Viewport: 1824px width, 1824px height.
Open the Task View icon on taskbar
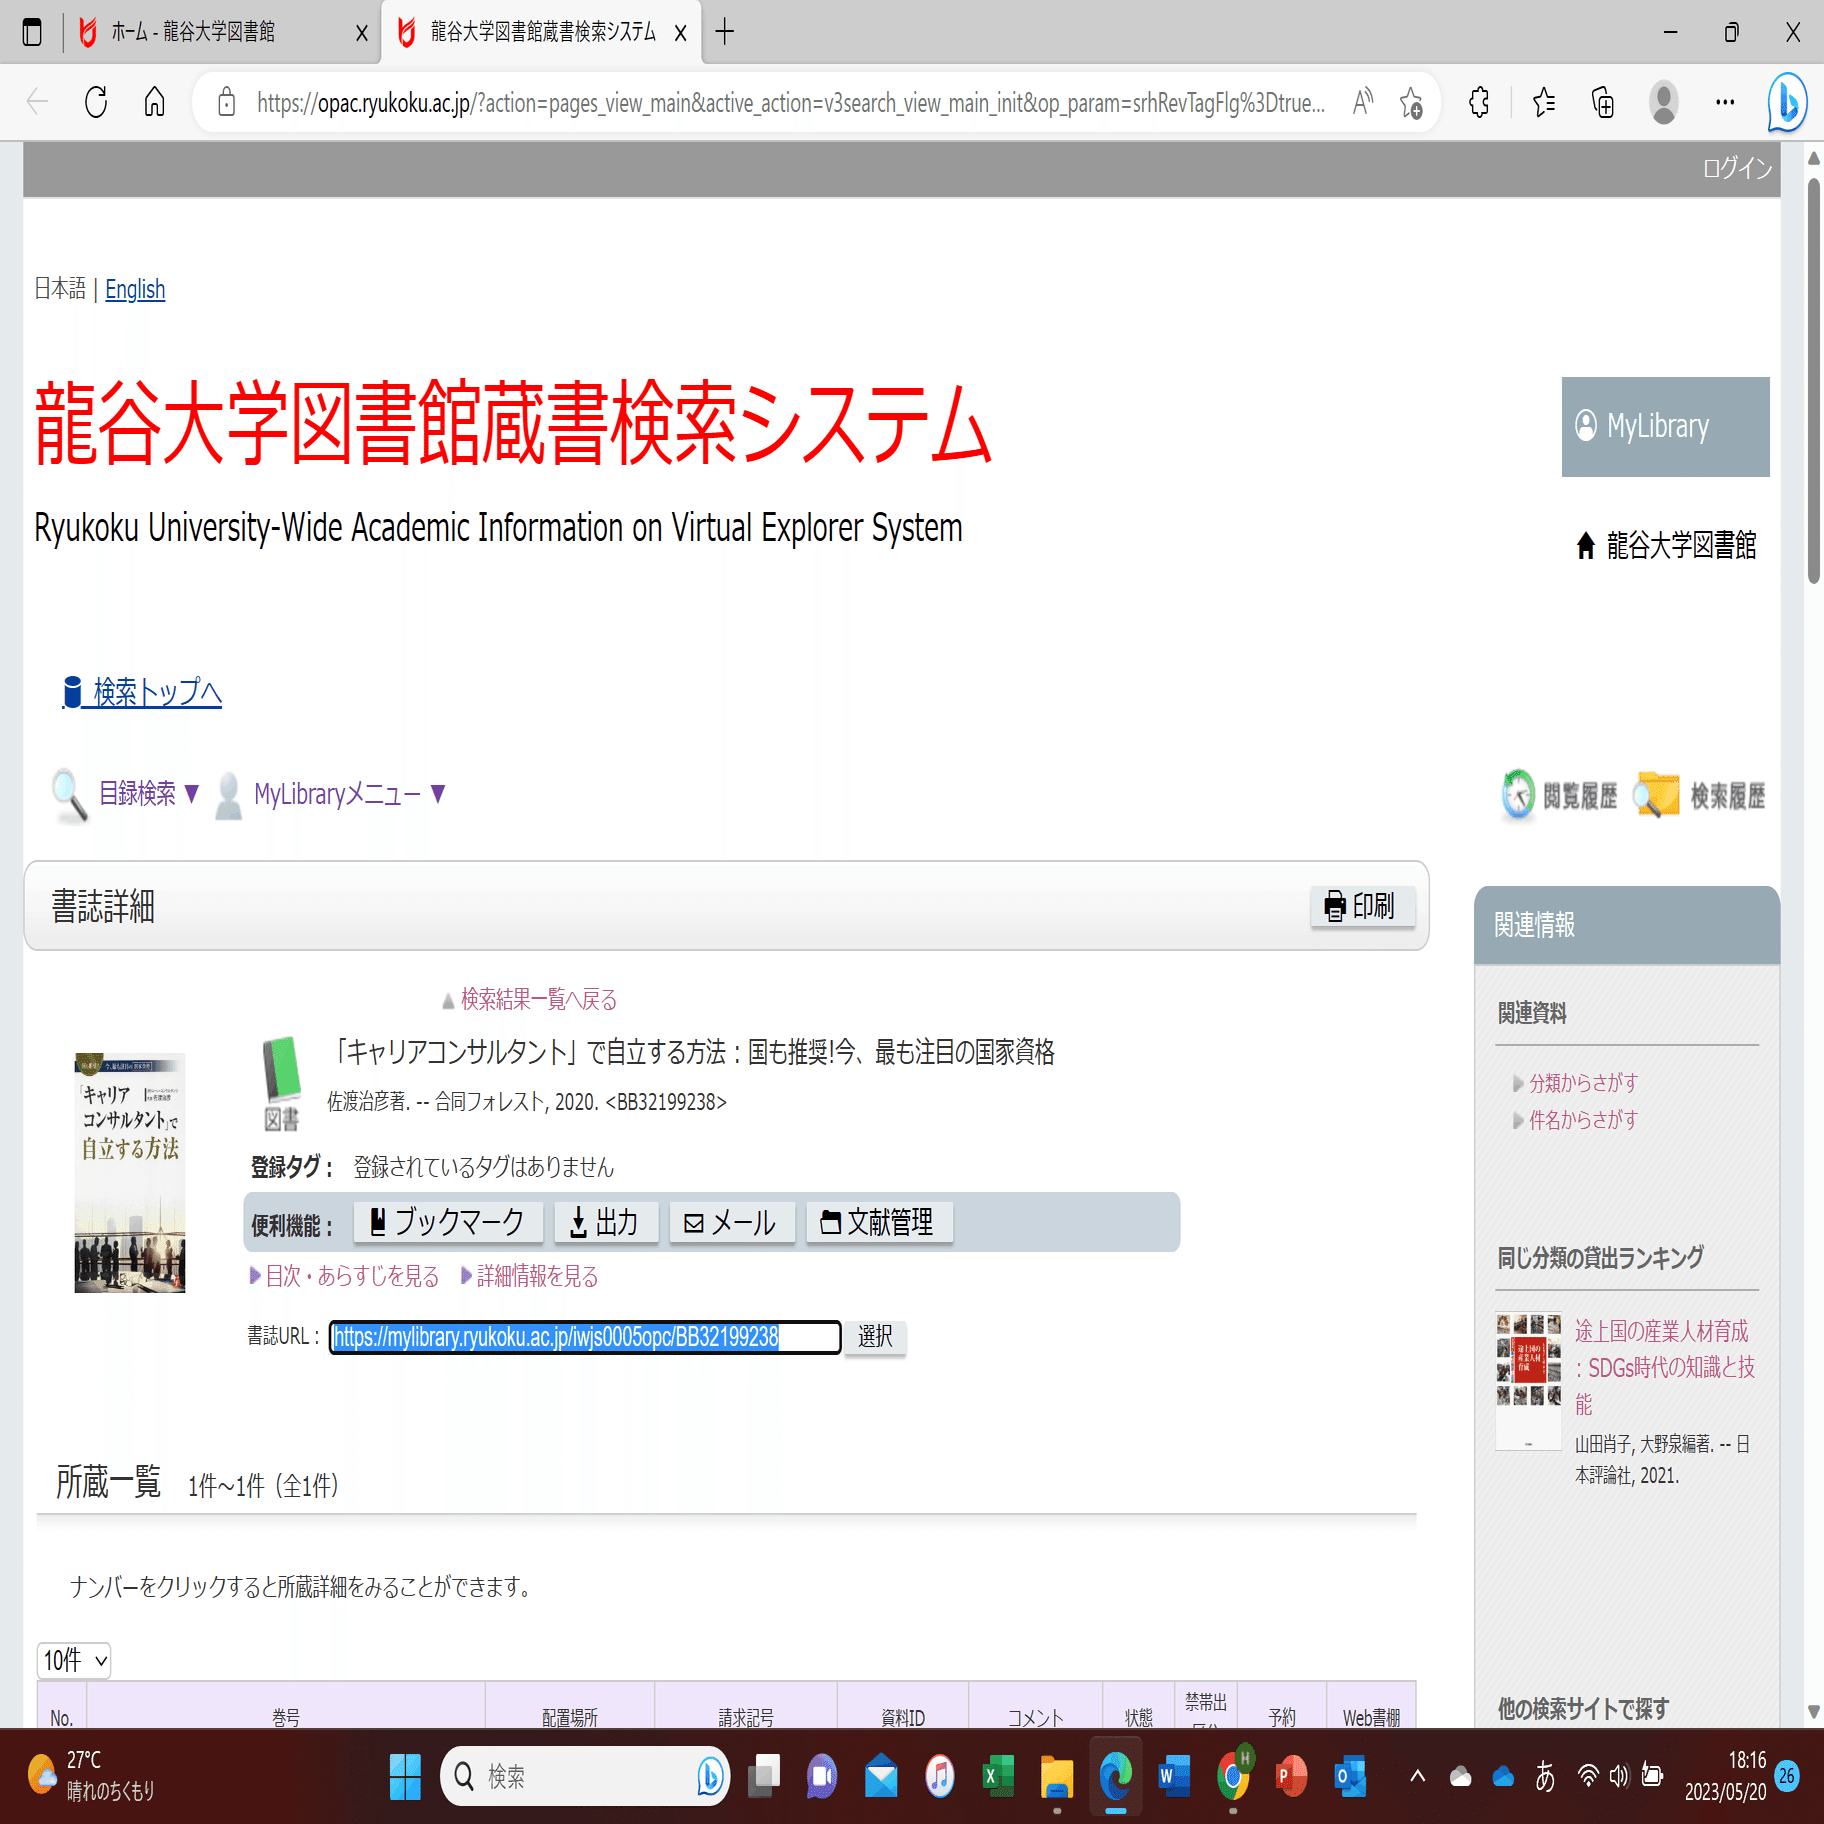765,1776
